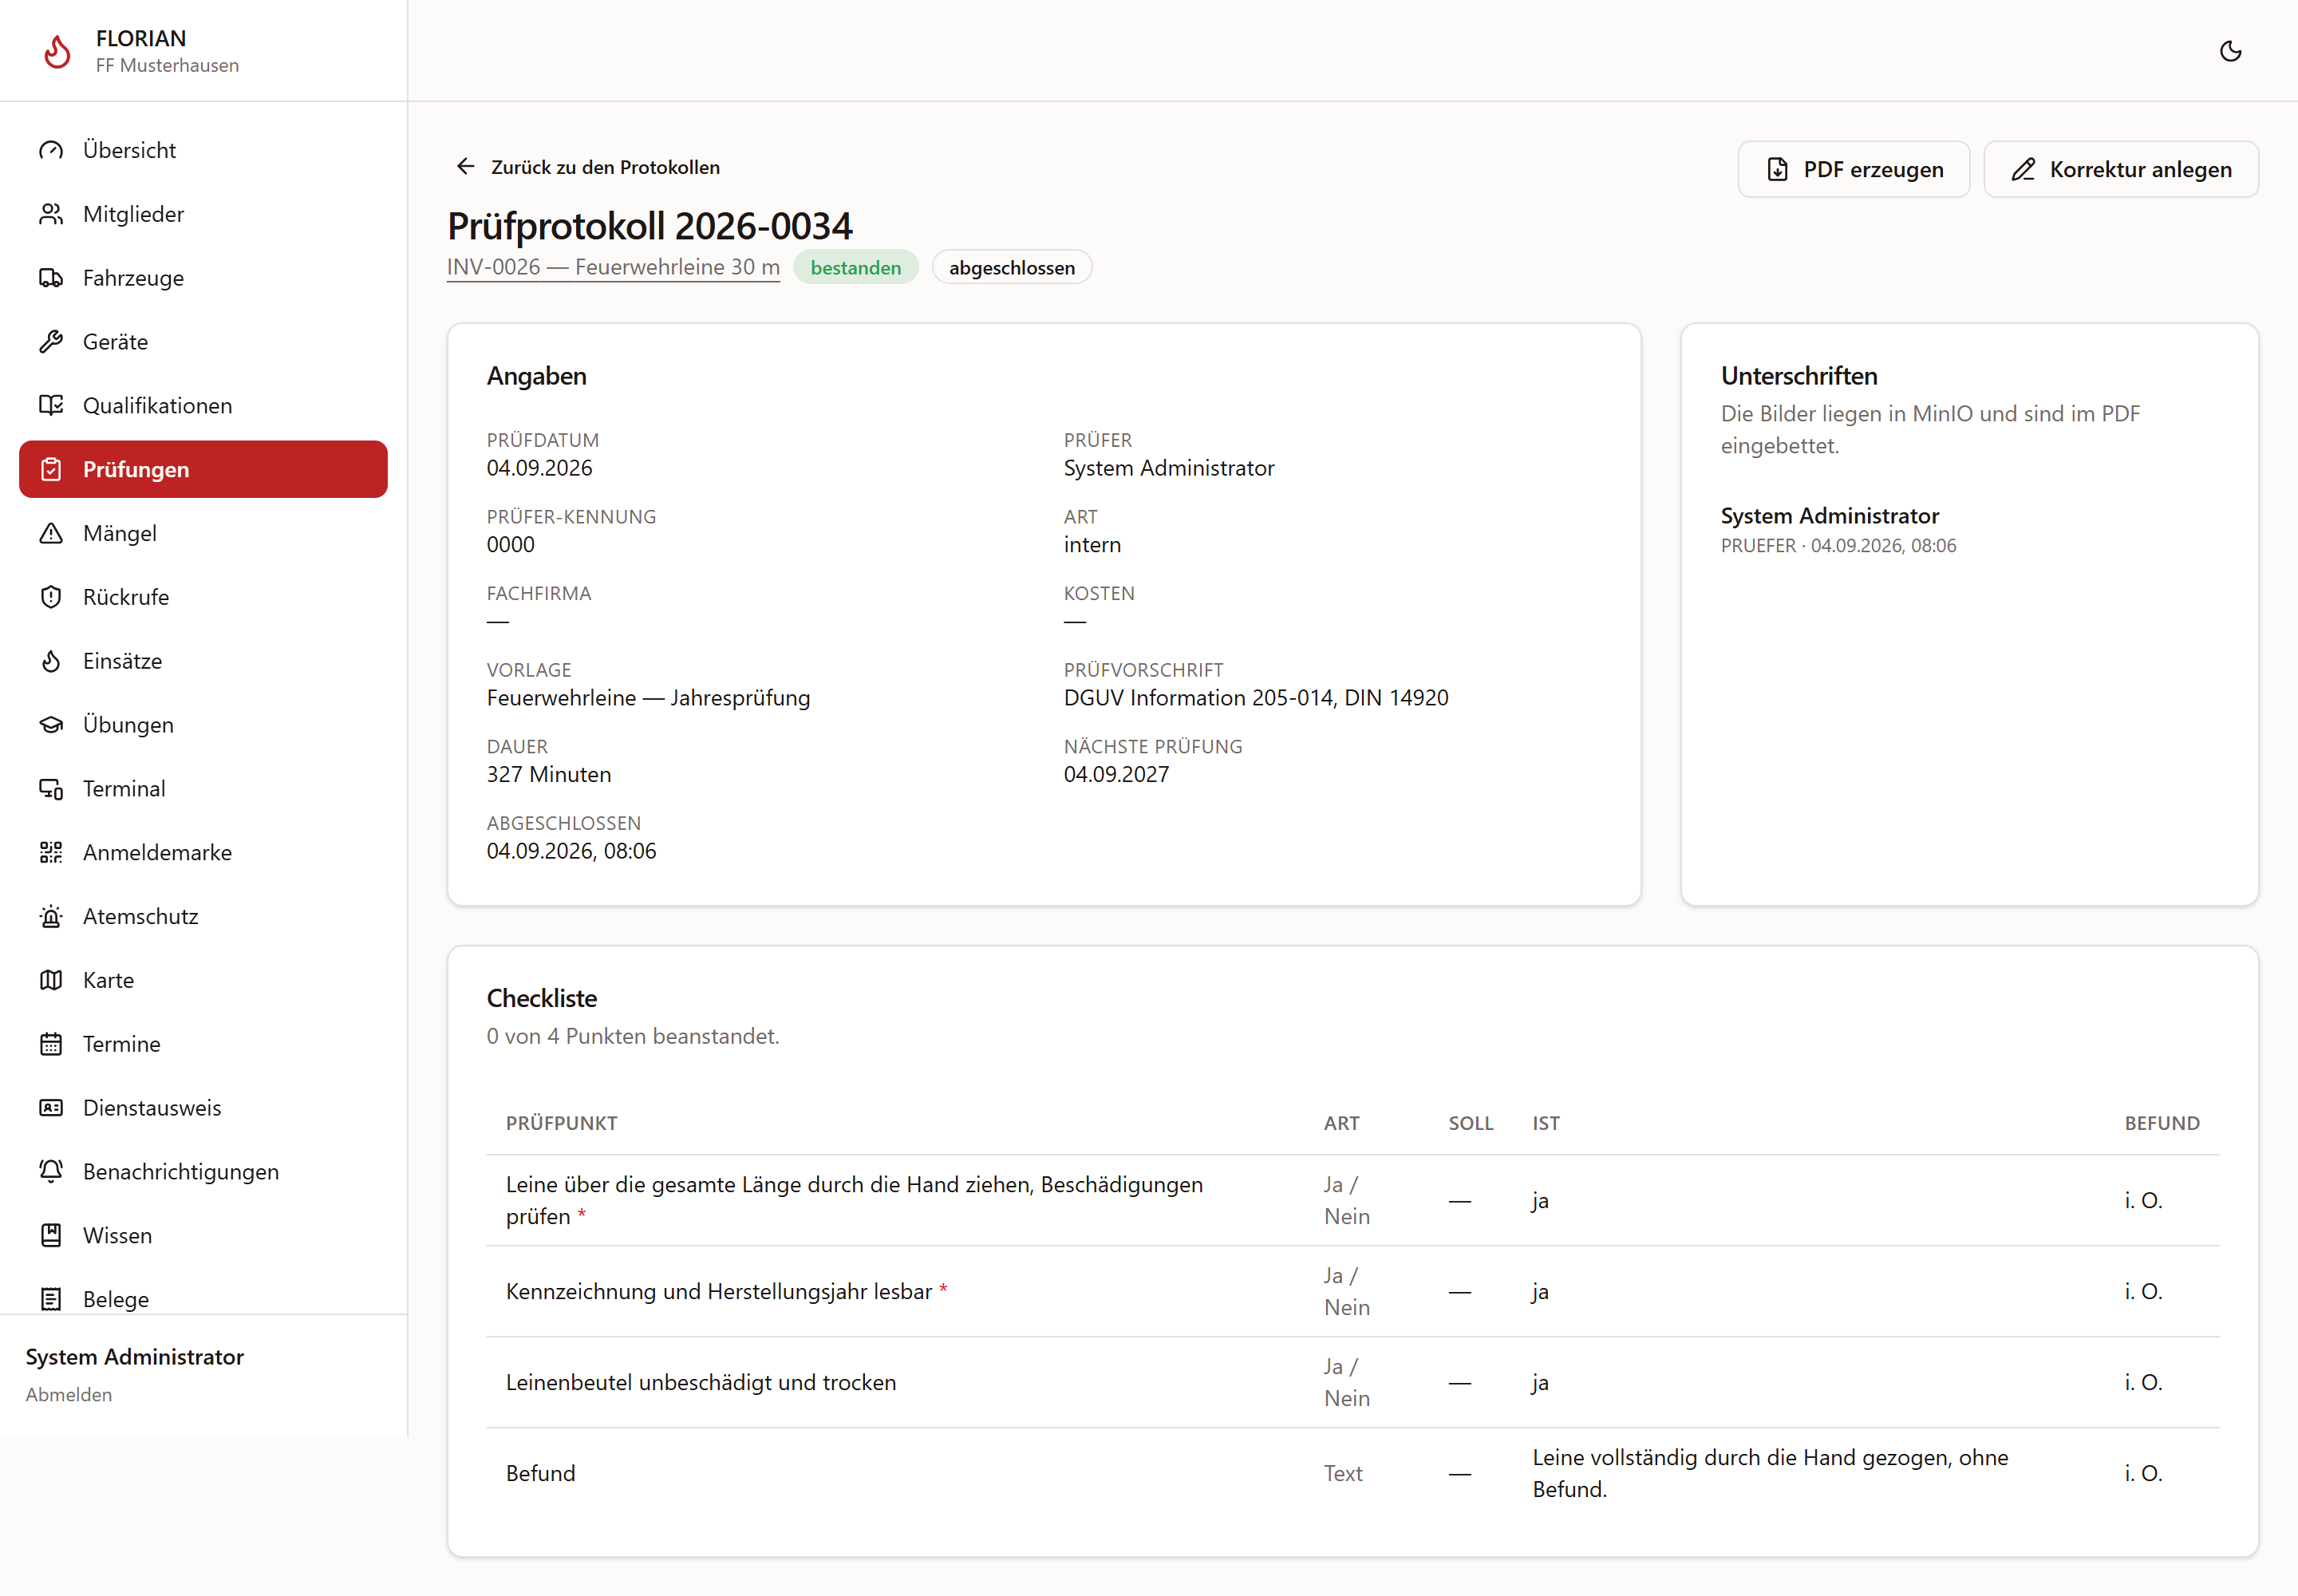2298x1596 pixels.
Task: Toggle dark mode moon icon
Action: coord(2230,51)
